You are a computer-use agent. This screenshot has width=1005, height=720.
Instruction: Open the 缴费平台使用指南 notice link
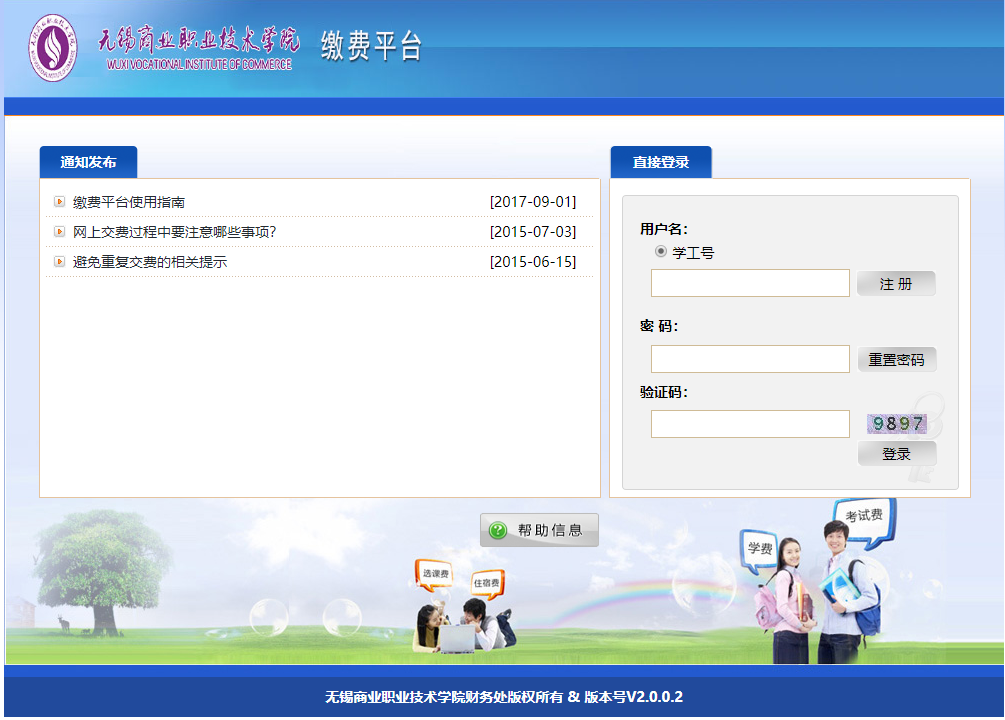coord(129,202)
